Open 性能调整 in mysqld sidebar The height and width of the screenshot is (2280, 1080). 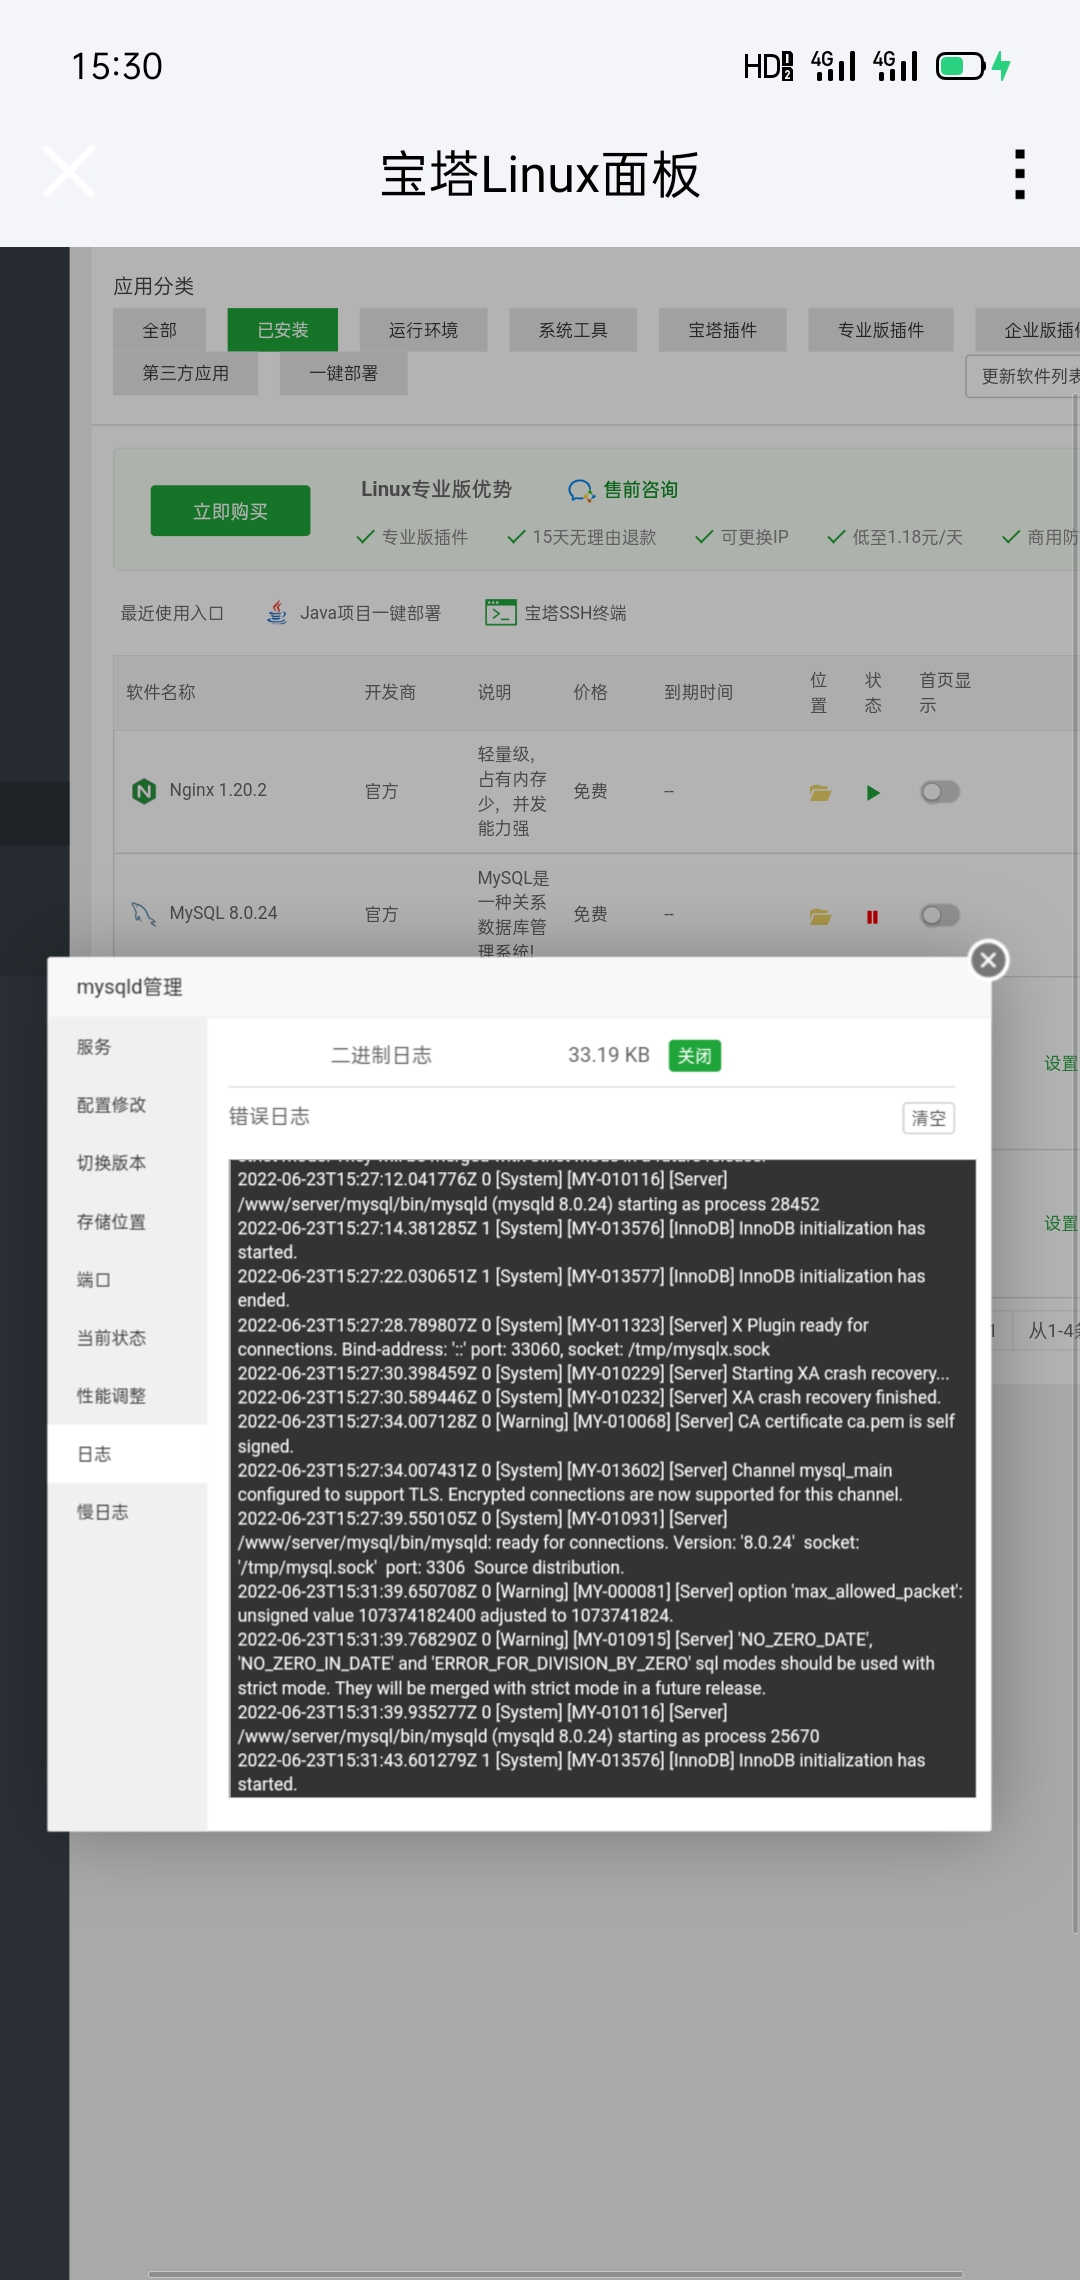(127, 1396)
